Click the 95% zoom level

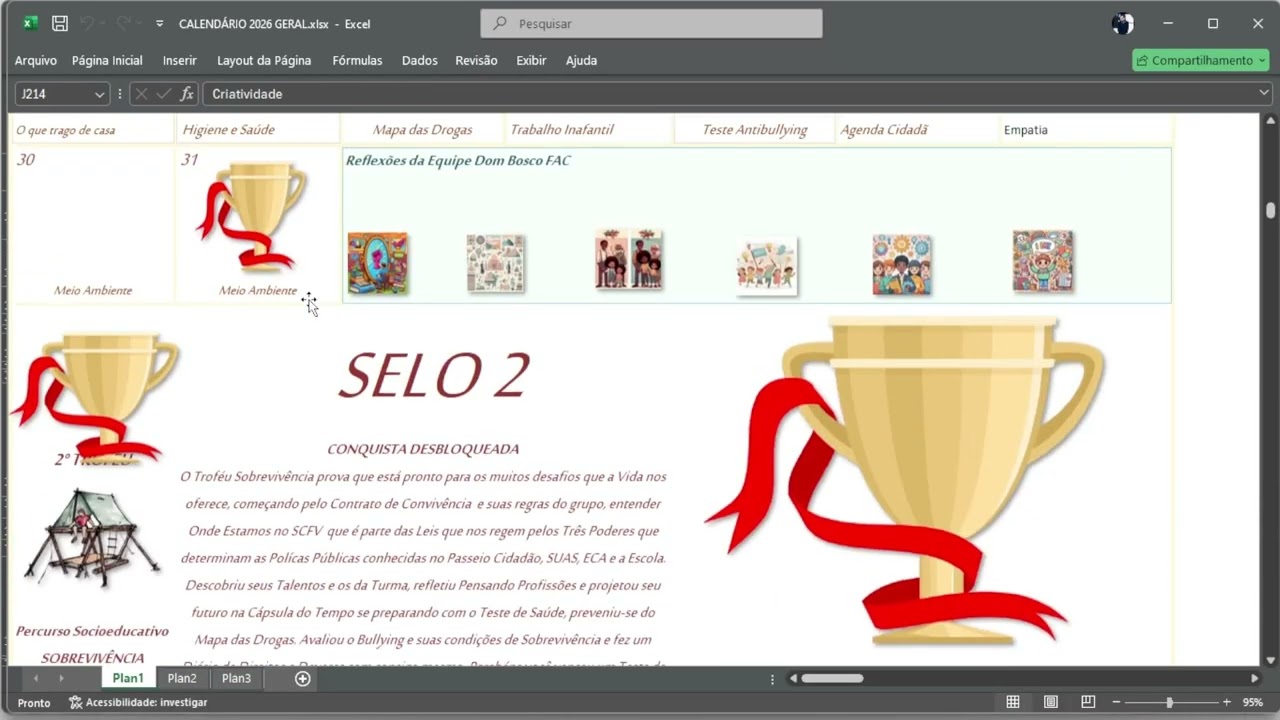click(x=1252, y=703)
